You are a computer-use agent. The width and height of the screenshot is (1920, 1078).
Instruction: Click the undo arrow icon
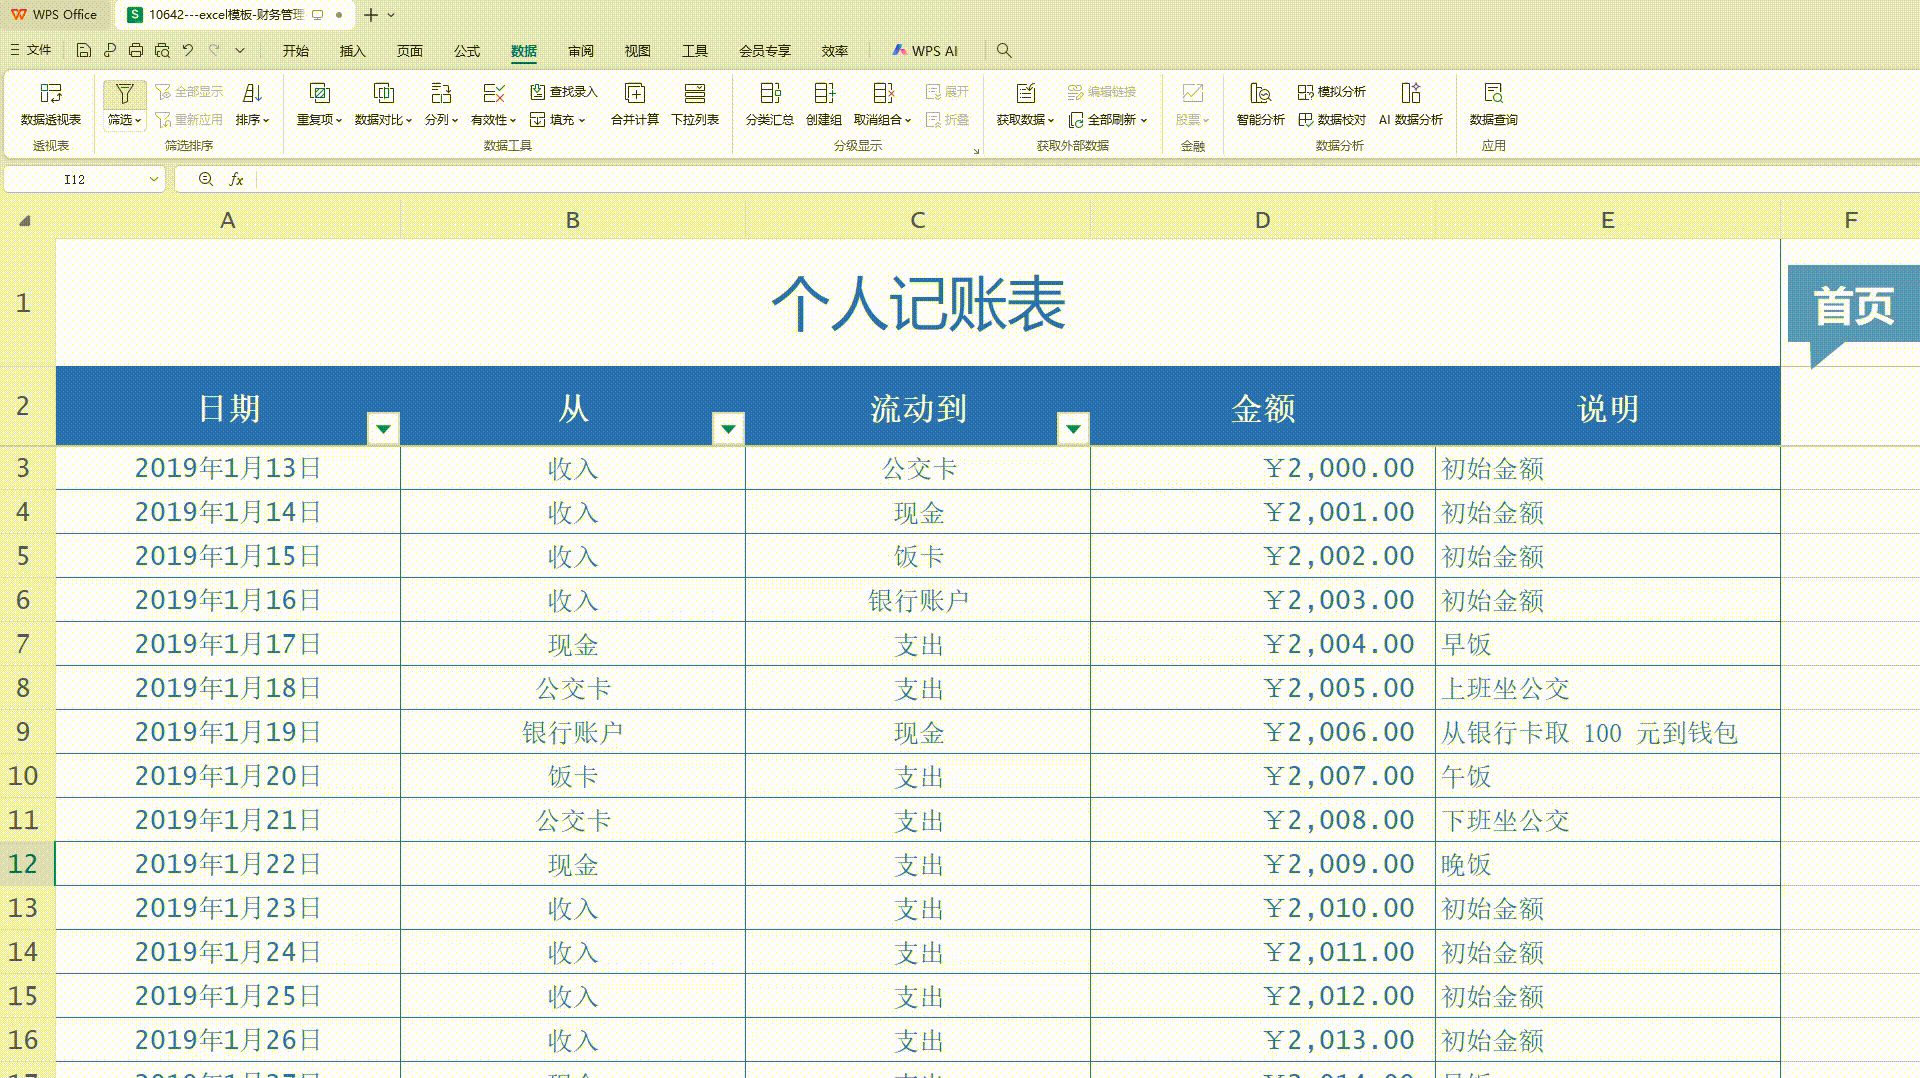pyautogui.click(x=188, y=50)
